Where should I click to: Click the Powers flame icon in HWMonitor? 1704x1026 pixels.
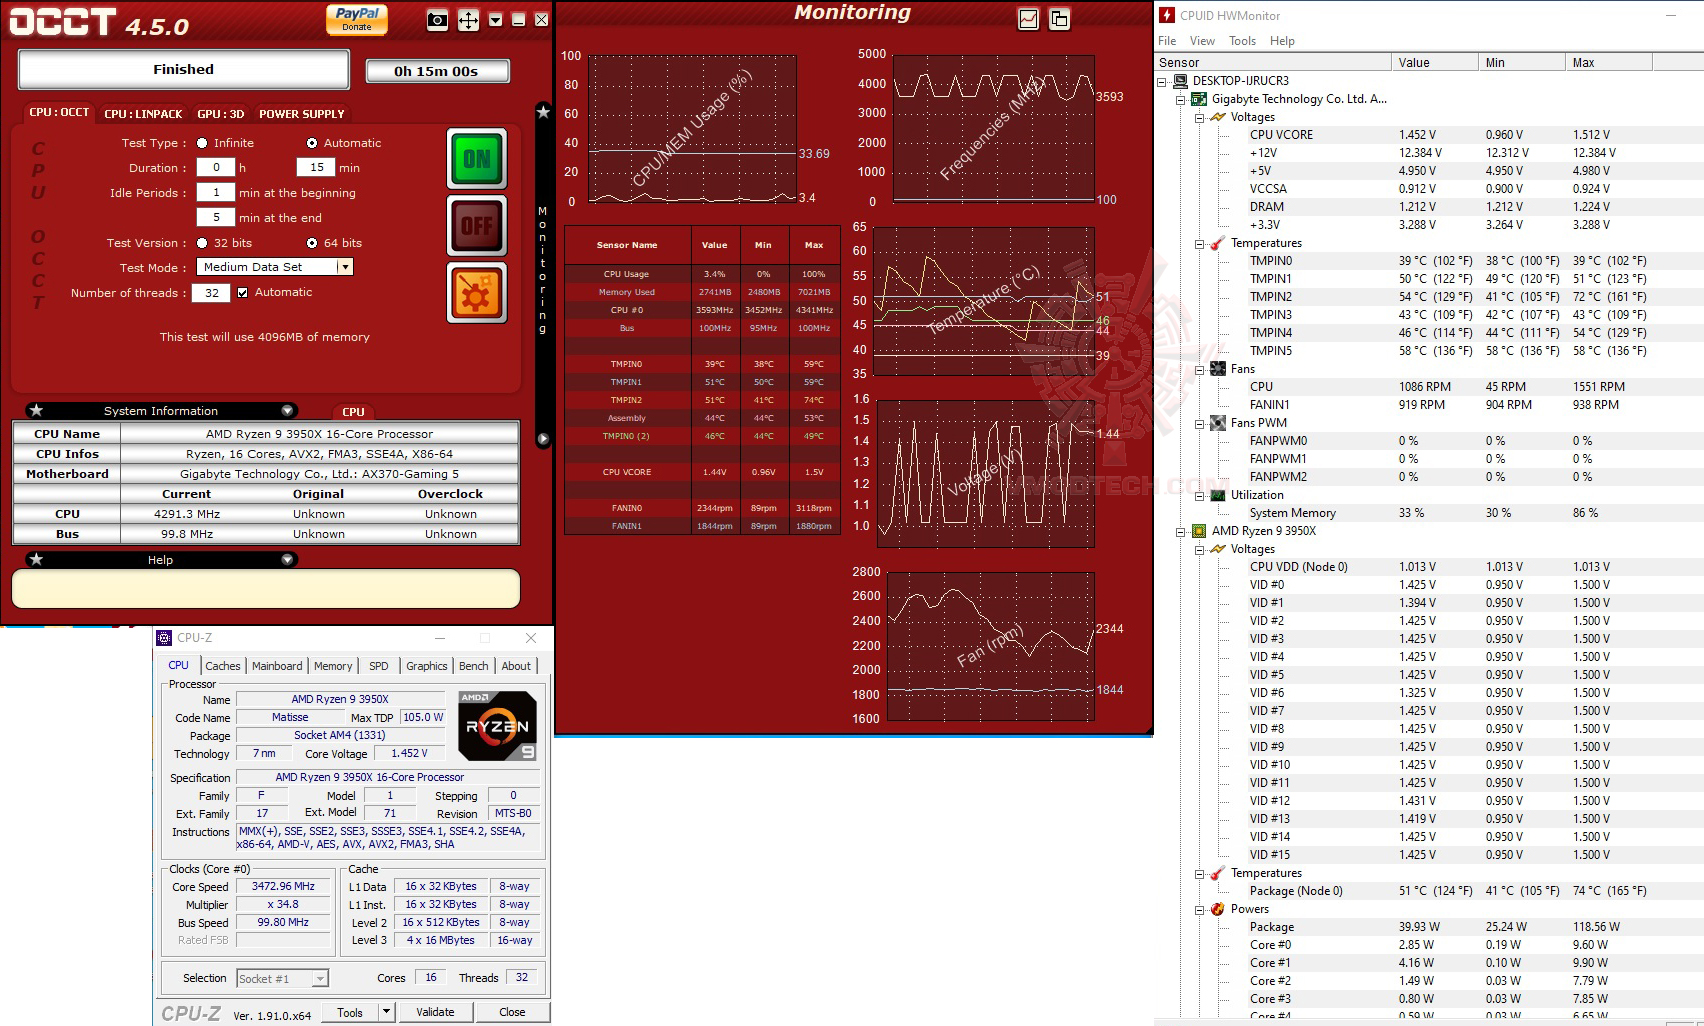(1217, 909)
